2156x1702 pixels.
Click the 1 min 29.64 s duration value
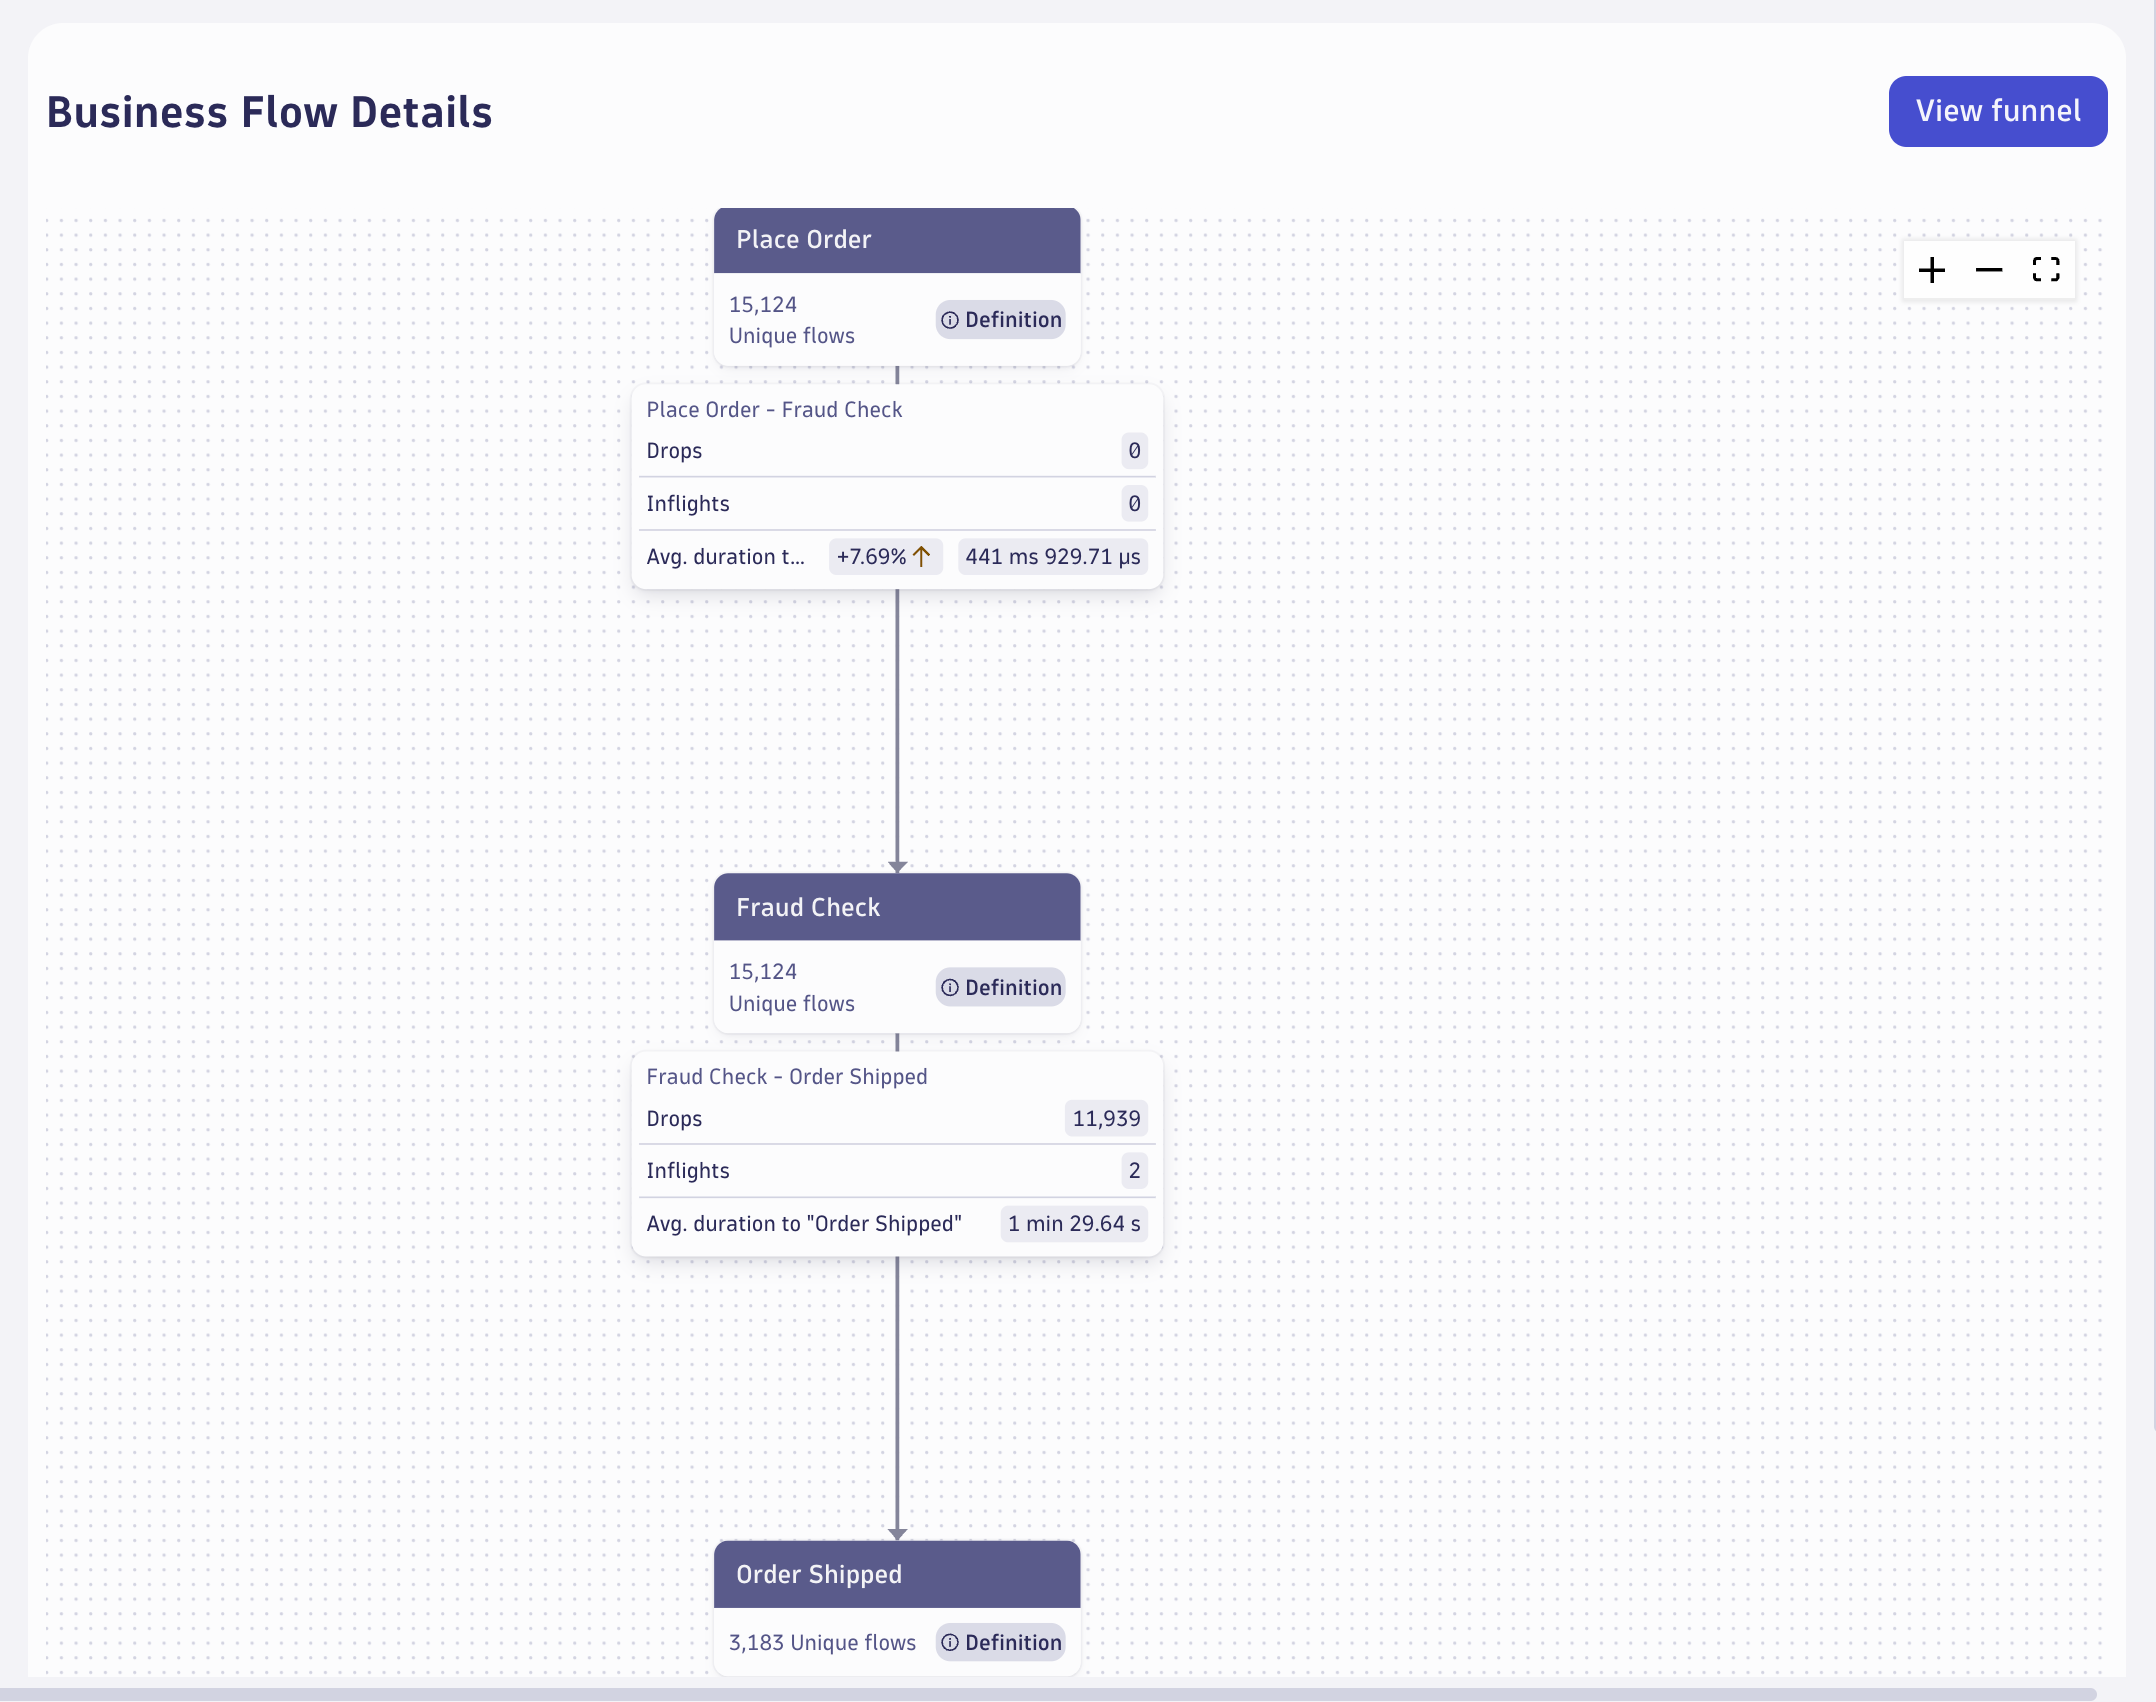tap(1074, 1224)
